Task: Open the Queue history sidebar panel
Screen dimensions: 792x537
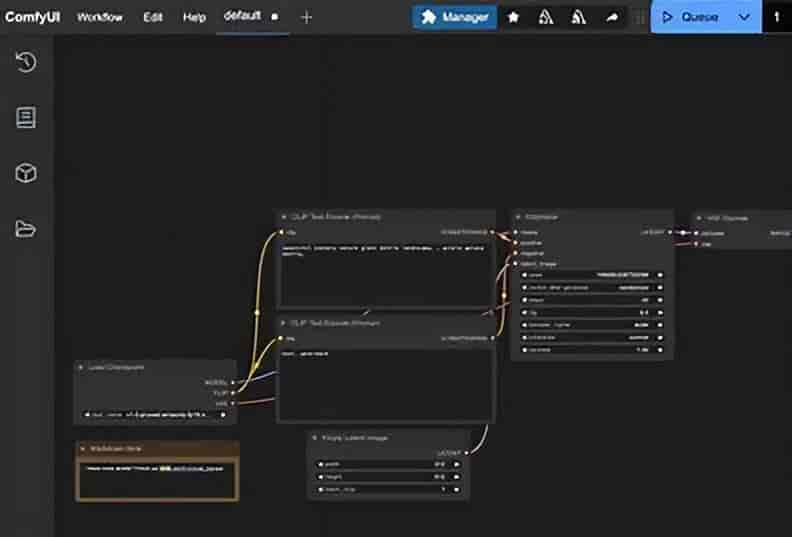Action: coord(26,62)
